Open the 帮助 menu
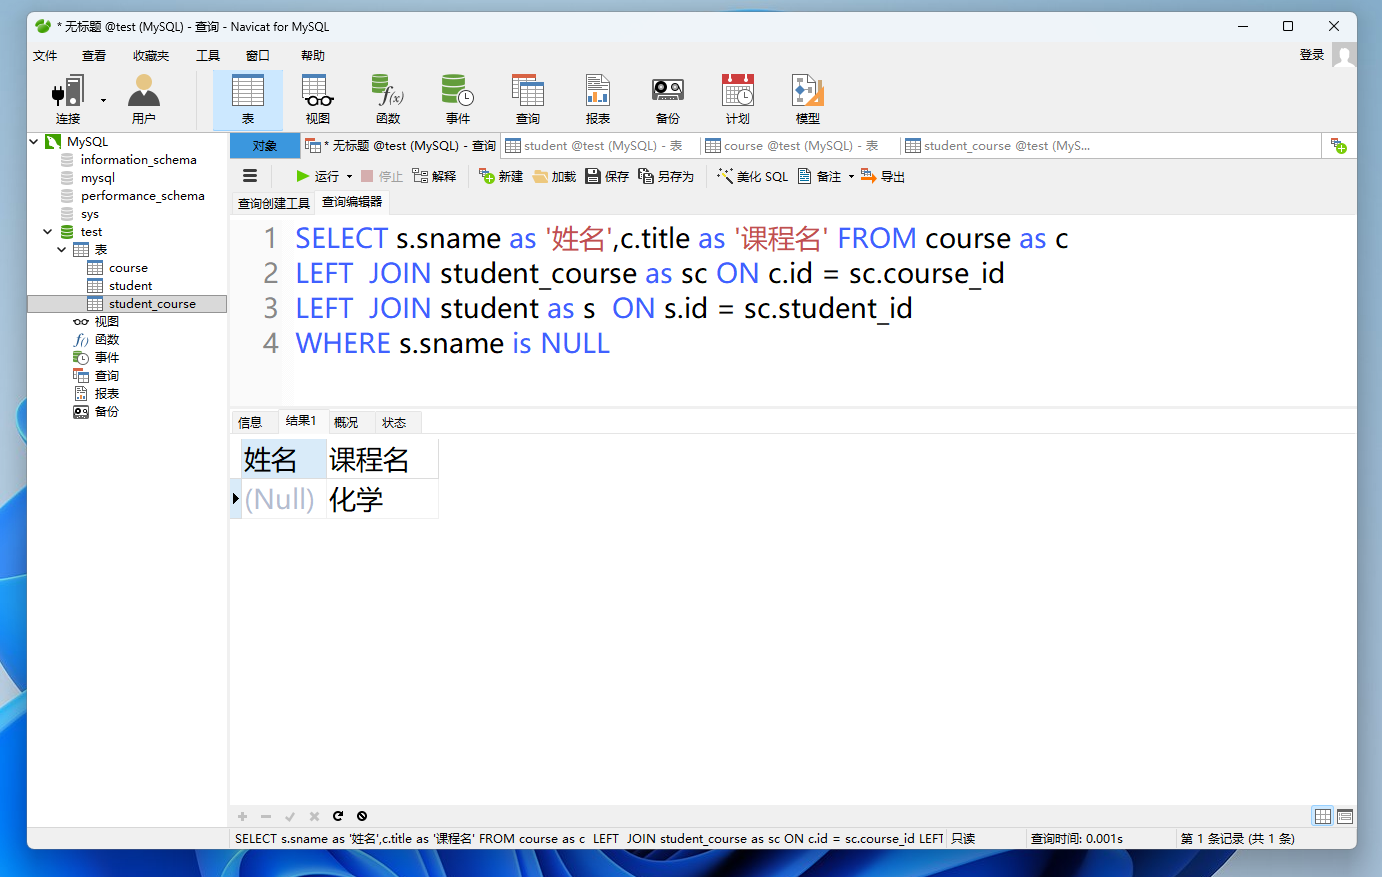The height and width of the screenshot is (877, 1382). point(313,56)
